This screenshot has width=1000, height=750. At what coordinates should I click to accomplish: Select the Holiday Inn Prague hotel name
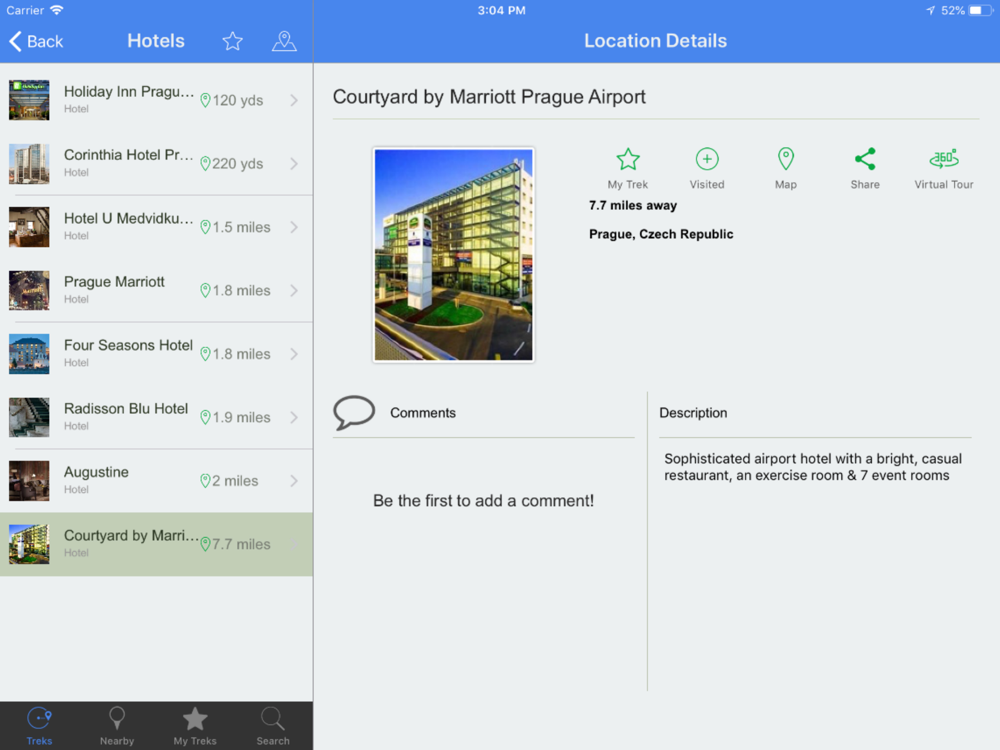click(129, 92)
